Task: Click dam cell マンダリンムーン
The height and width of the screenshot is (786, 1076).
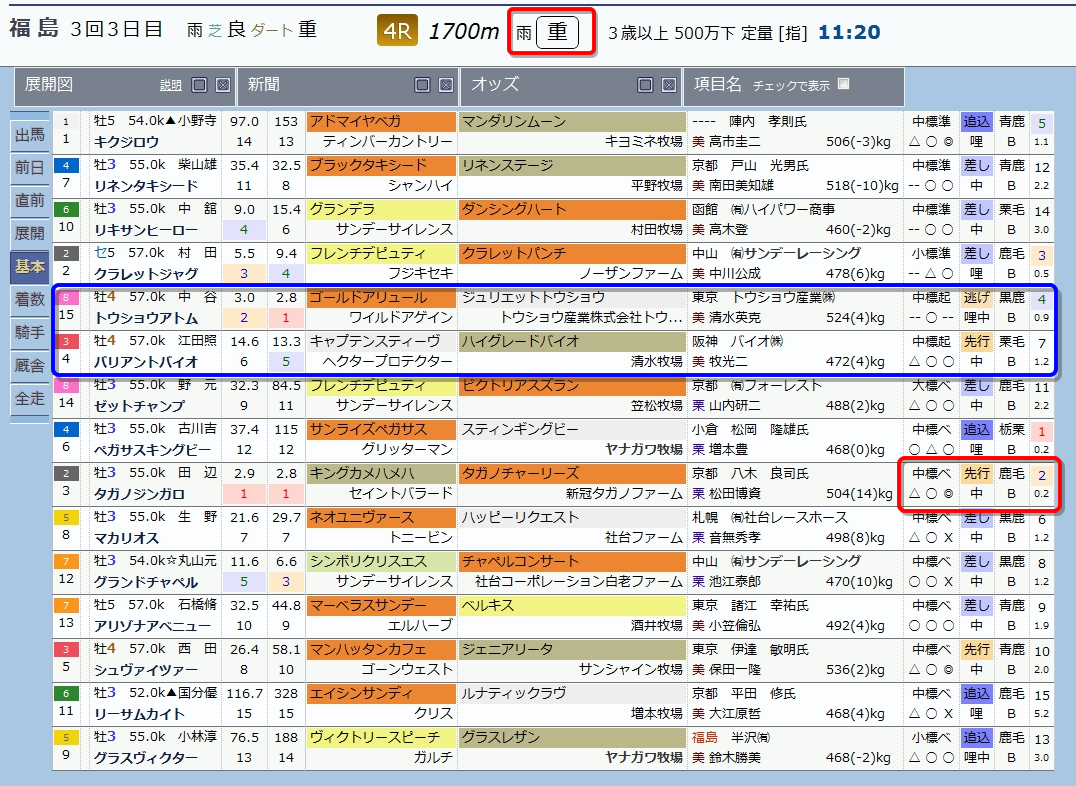Action: point(572,122)
